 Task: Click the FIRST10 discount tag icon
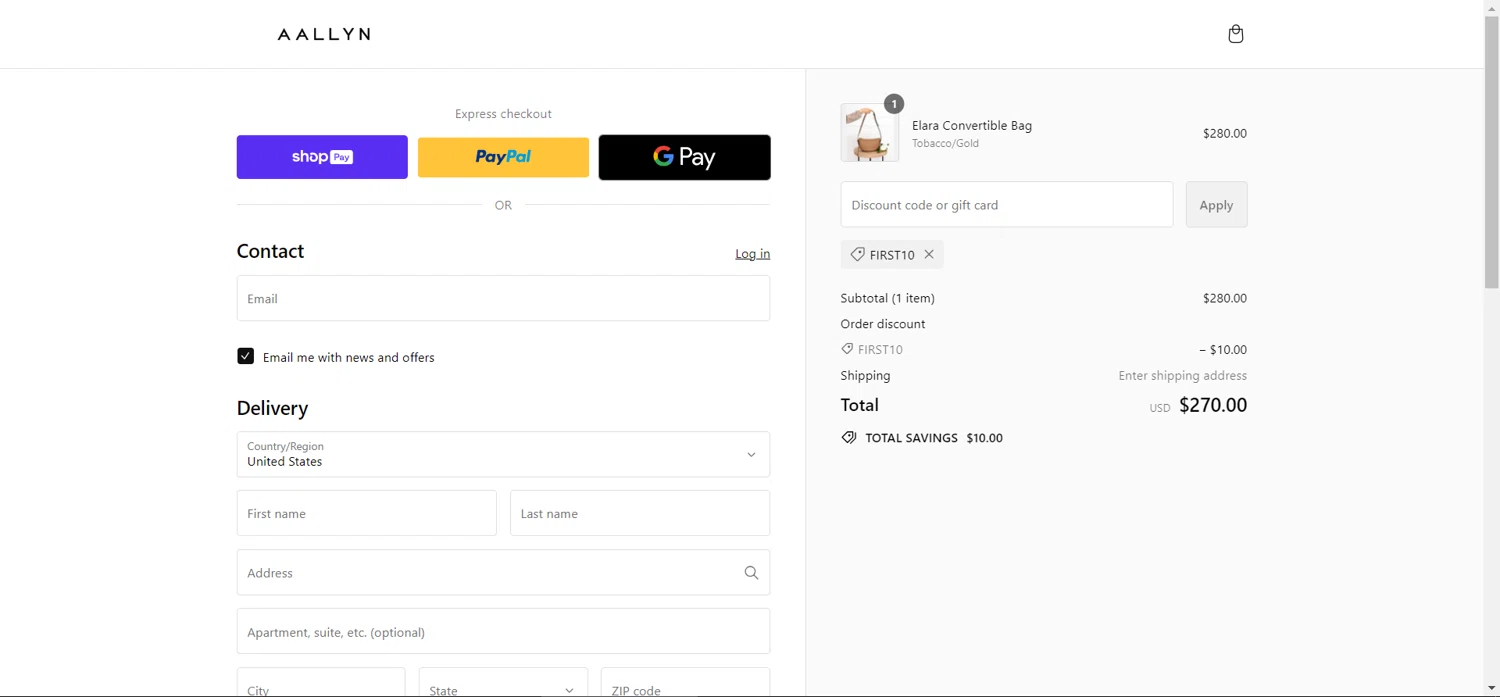click(x=857, y=254)
